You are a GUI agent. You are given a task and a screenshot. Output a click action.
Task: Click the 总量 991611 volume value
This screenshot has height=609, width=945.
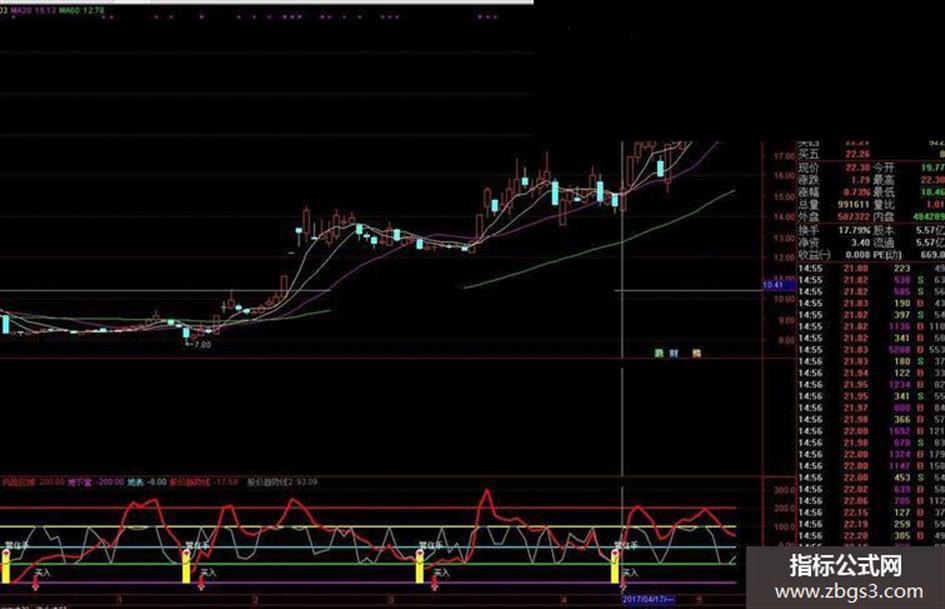853,205
